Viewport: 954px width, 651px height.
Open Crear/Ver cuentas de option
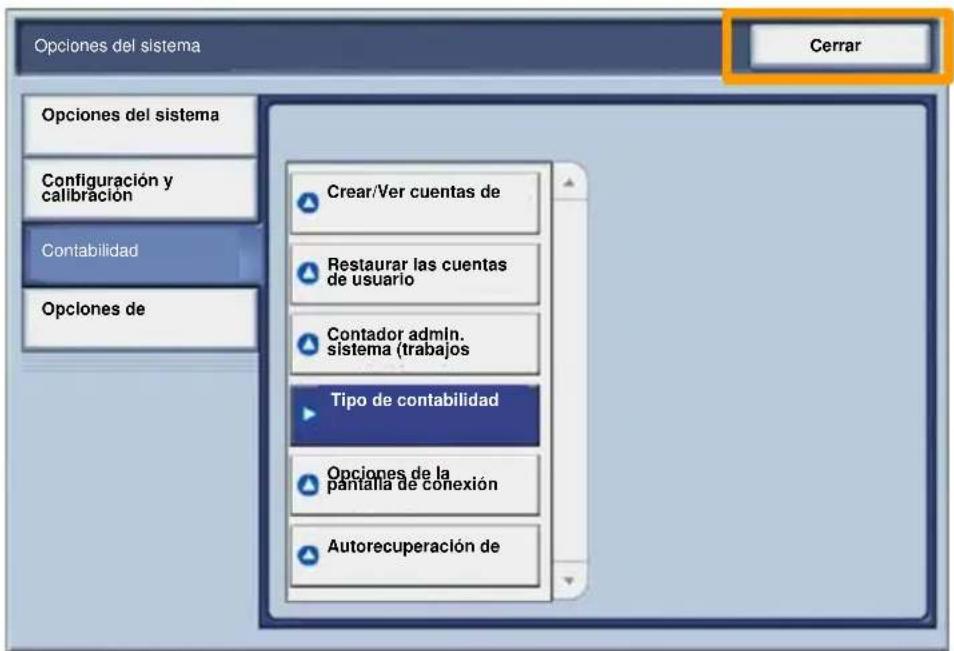click(415, 203)
